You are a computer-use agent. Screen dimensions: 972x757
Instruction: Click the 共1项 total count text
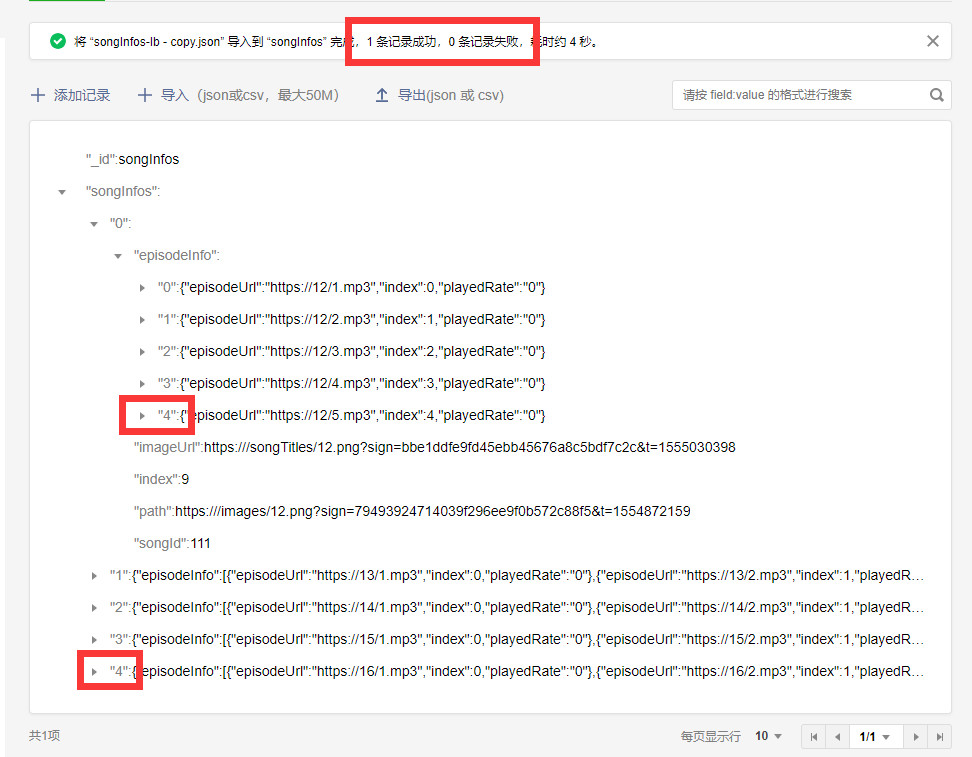(44, 736)
